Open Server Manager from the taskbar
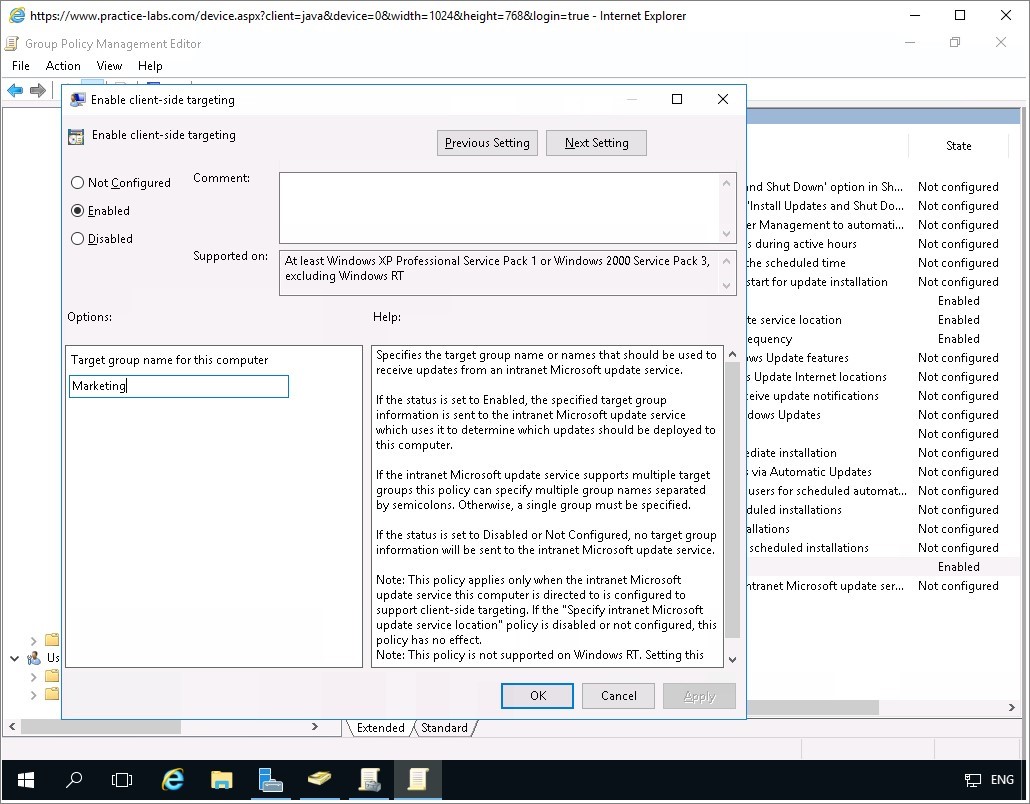The image size is (1030, 804). [x=270, y=780]
